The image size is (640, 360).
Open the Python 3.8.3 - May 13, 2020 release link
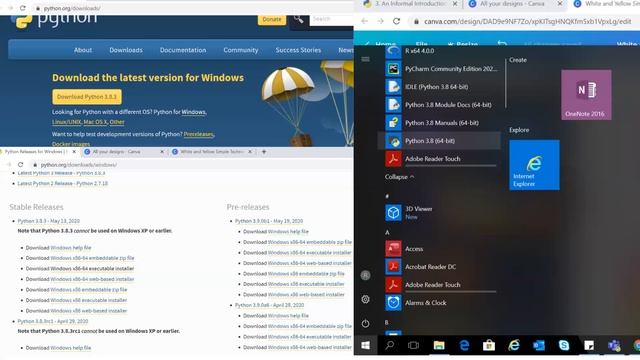(49, 221)
